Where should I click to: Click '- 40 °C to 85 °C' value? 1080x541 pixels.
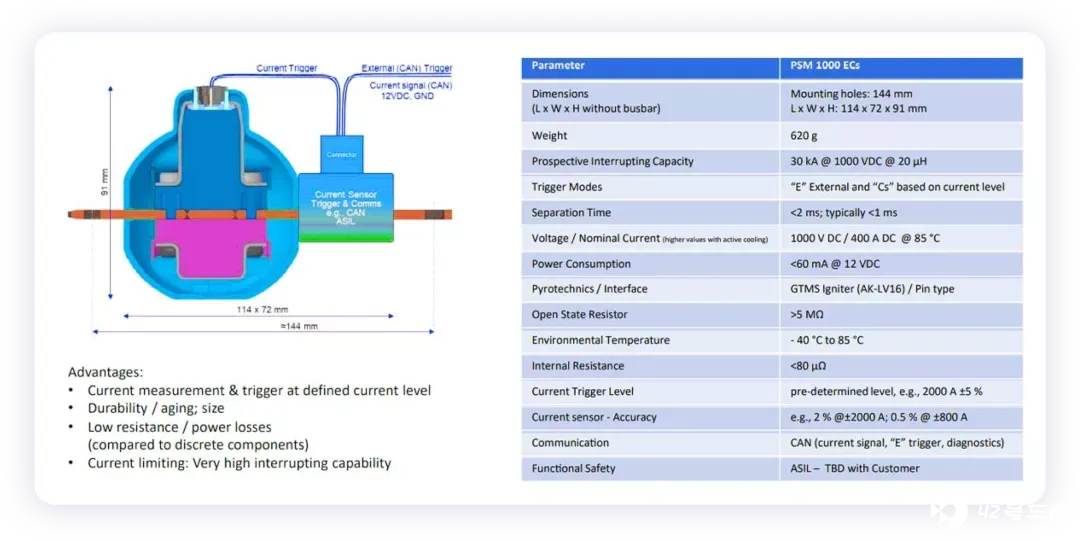click(x=827, y=340)
